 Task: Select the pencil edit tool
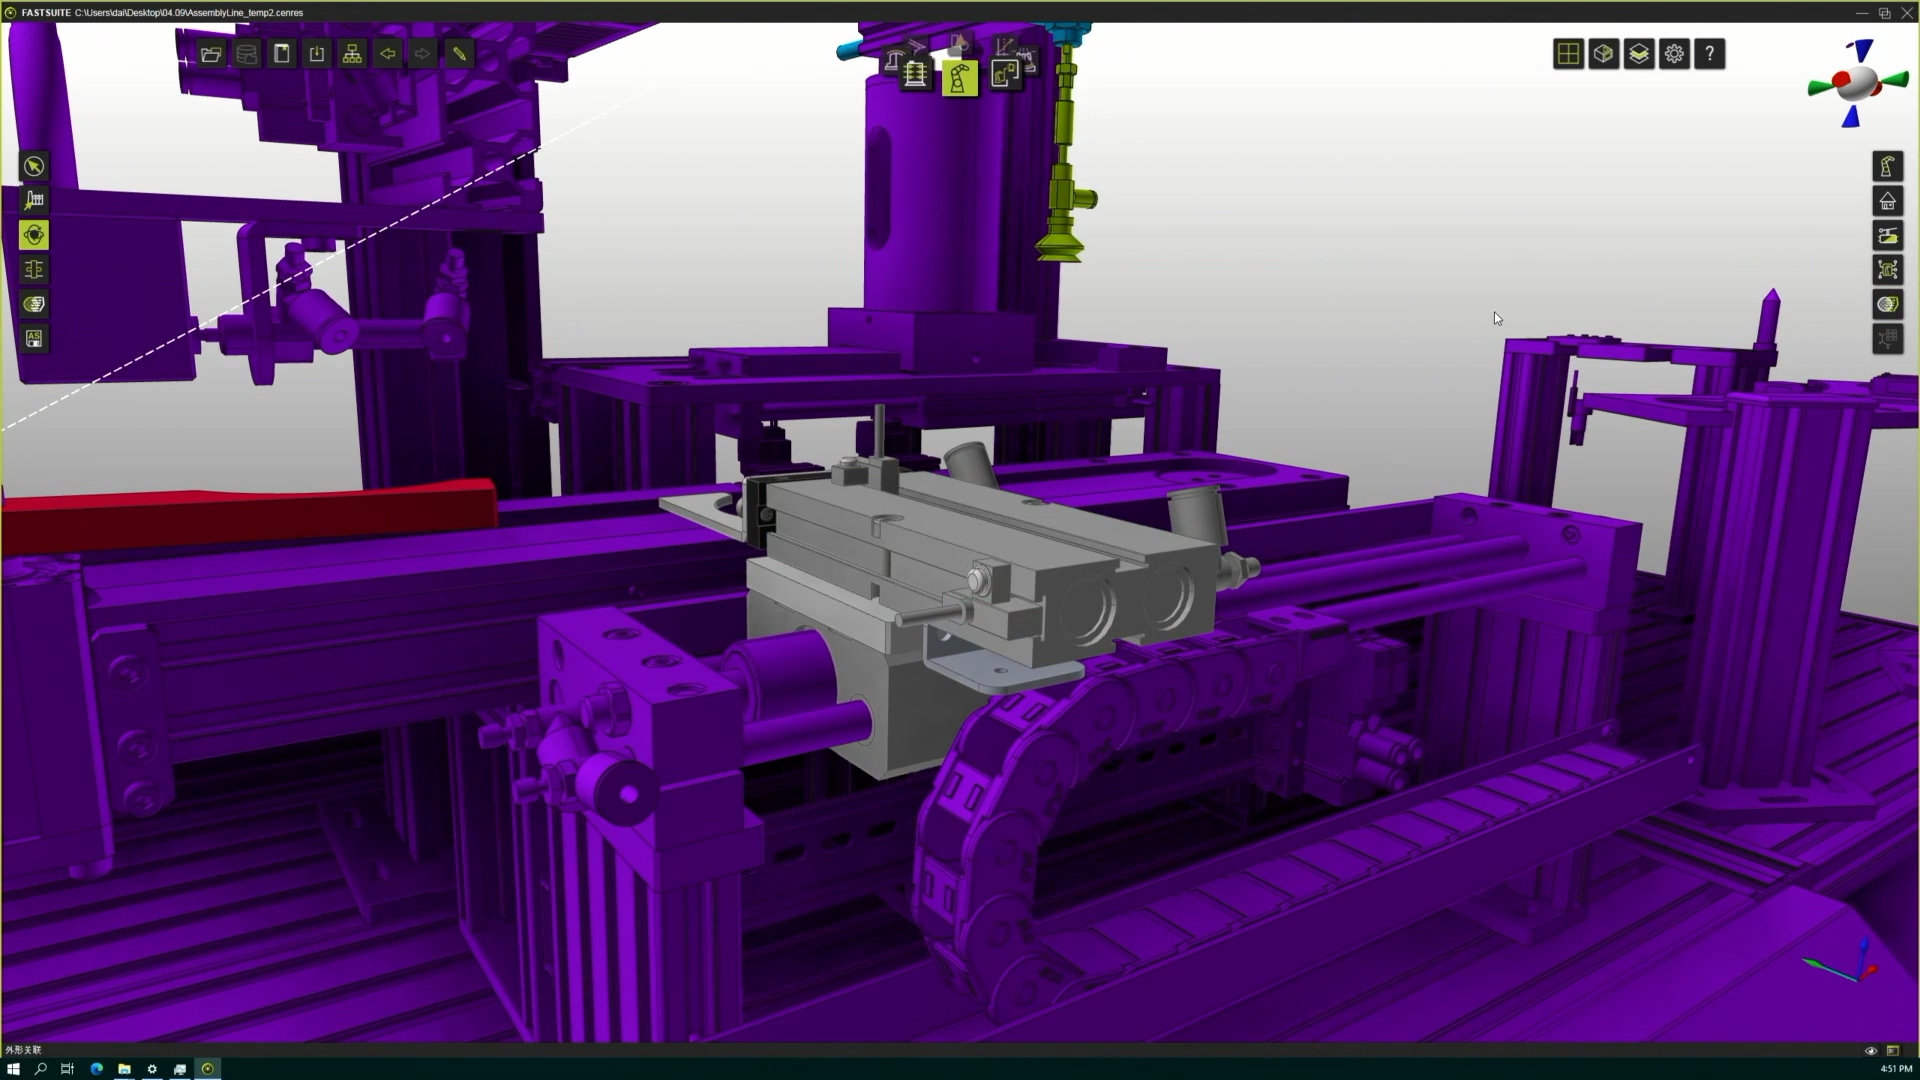[459, 54]
